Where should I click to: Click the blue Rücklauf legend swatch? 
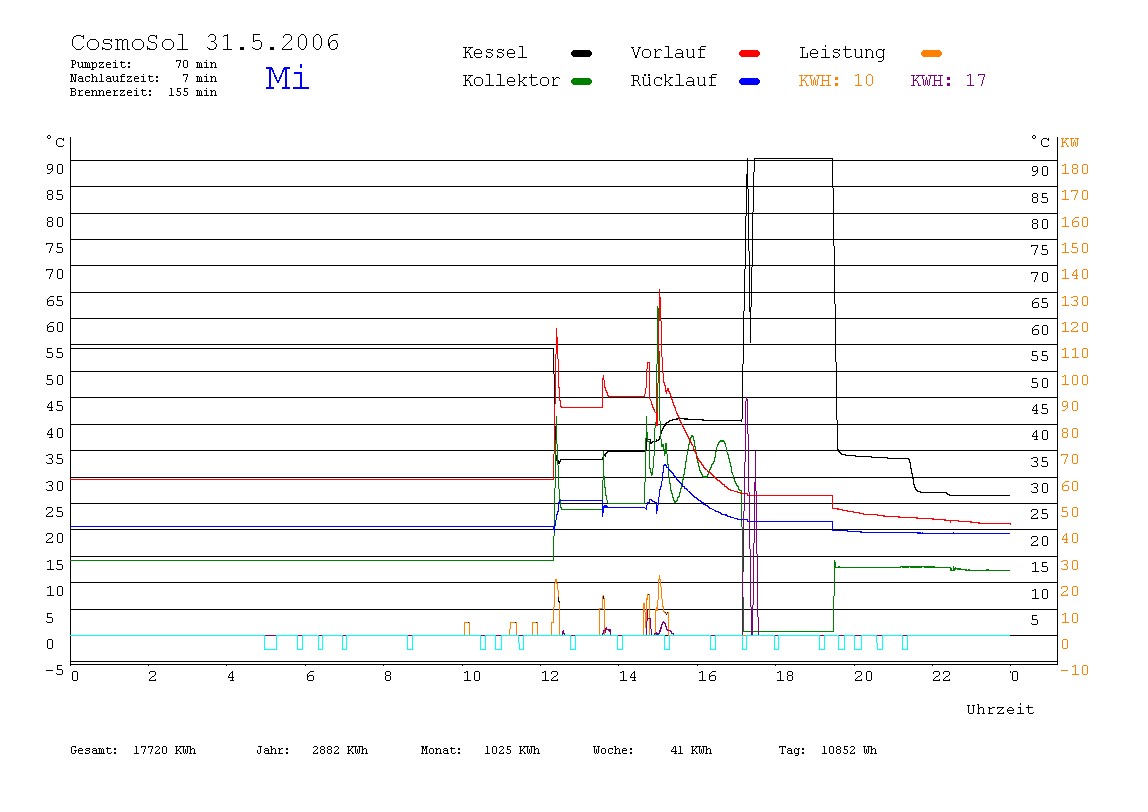[x=750, y=81]
